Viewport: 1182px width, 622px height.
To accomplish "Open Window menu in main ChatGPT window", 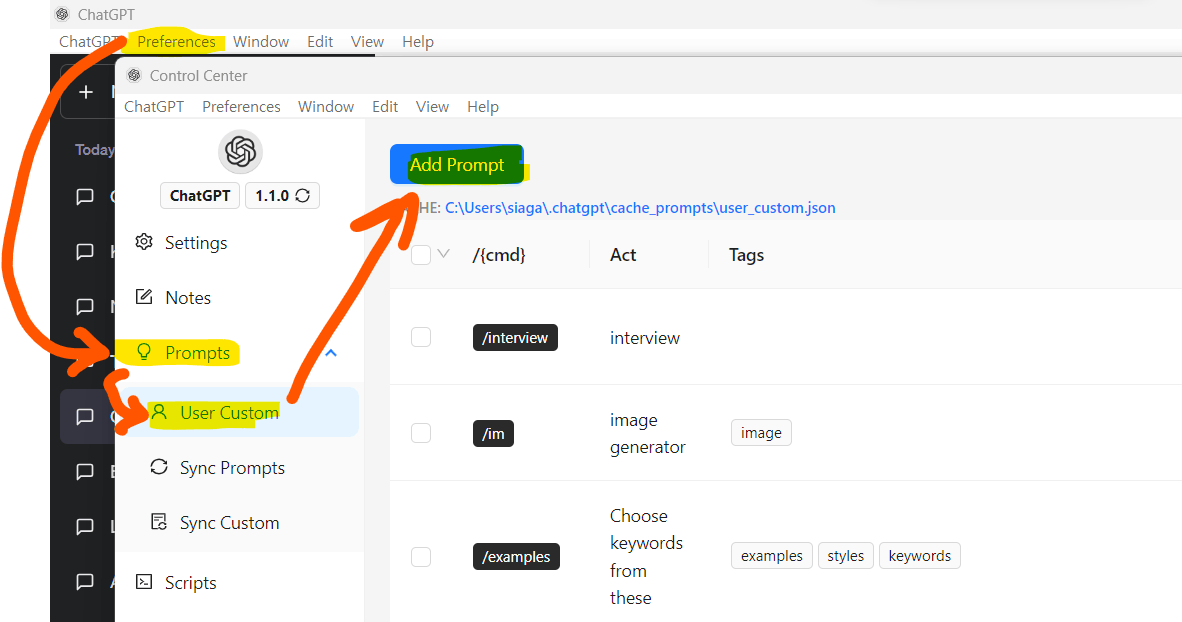I will coord(261,41).
